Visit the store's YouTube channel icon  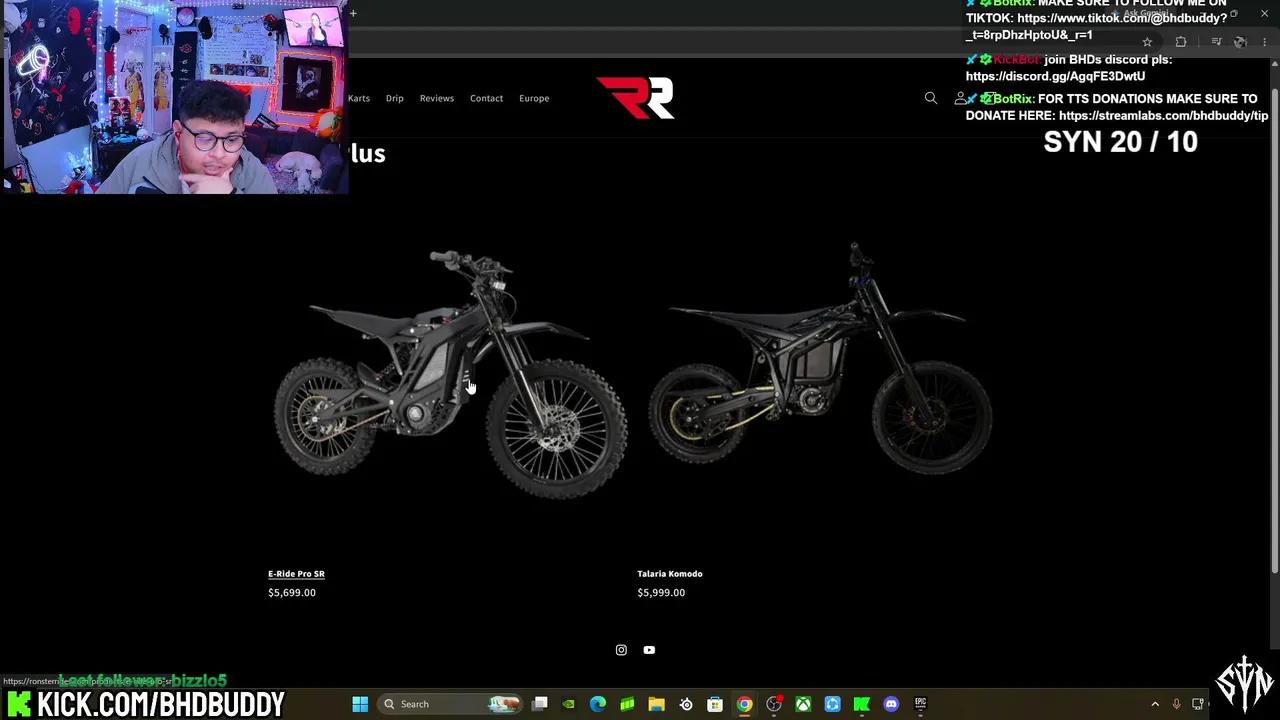pos(649,650)
